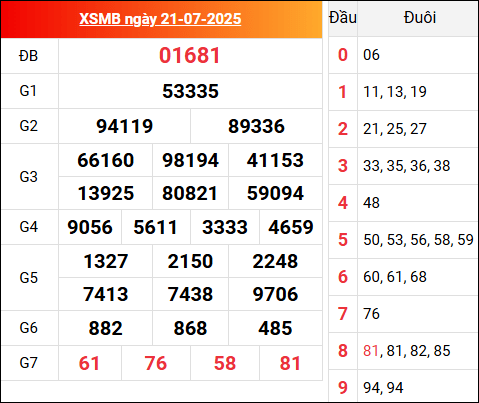Select G7 number 76
The width and height of the screenshot is (479, 403).
coord(155,363)
